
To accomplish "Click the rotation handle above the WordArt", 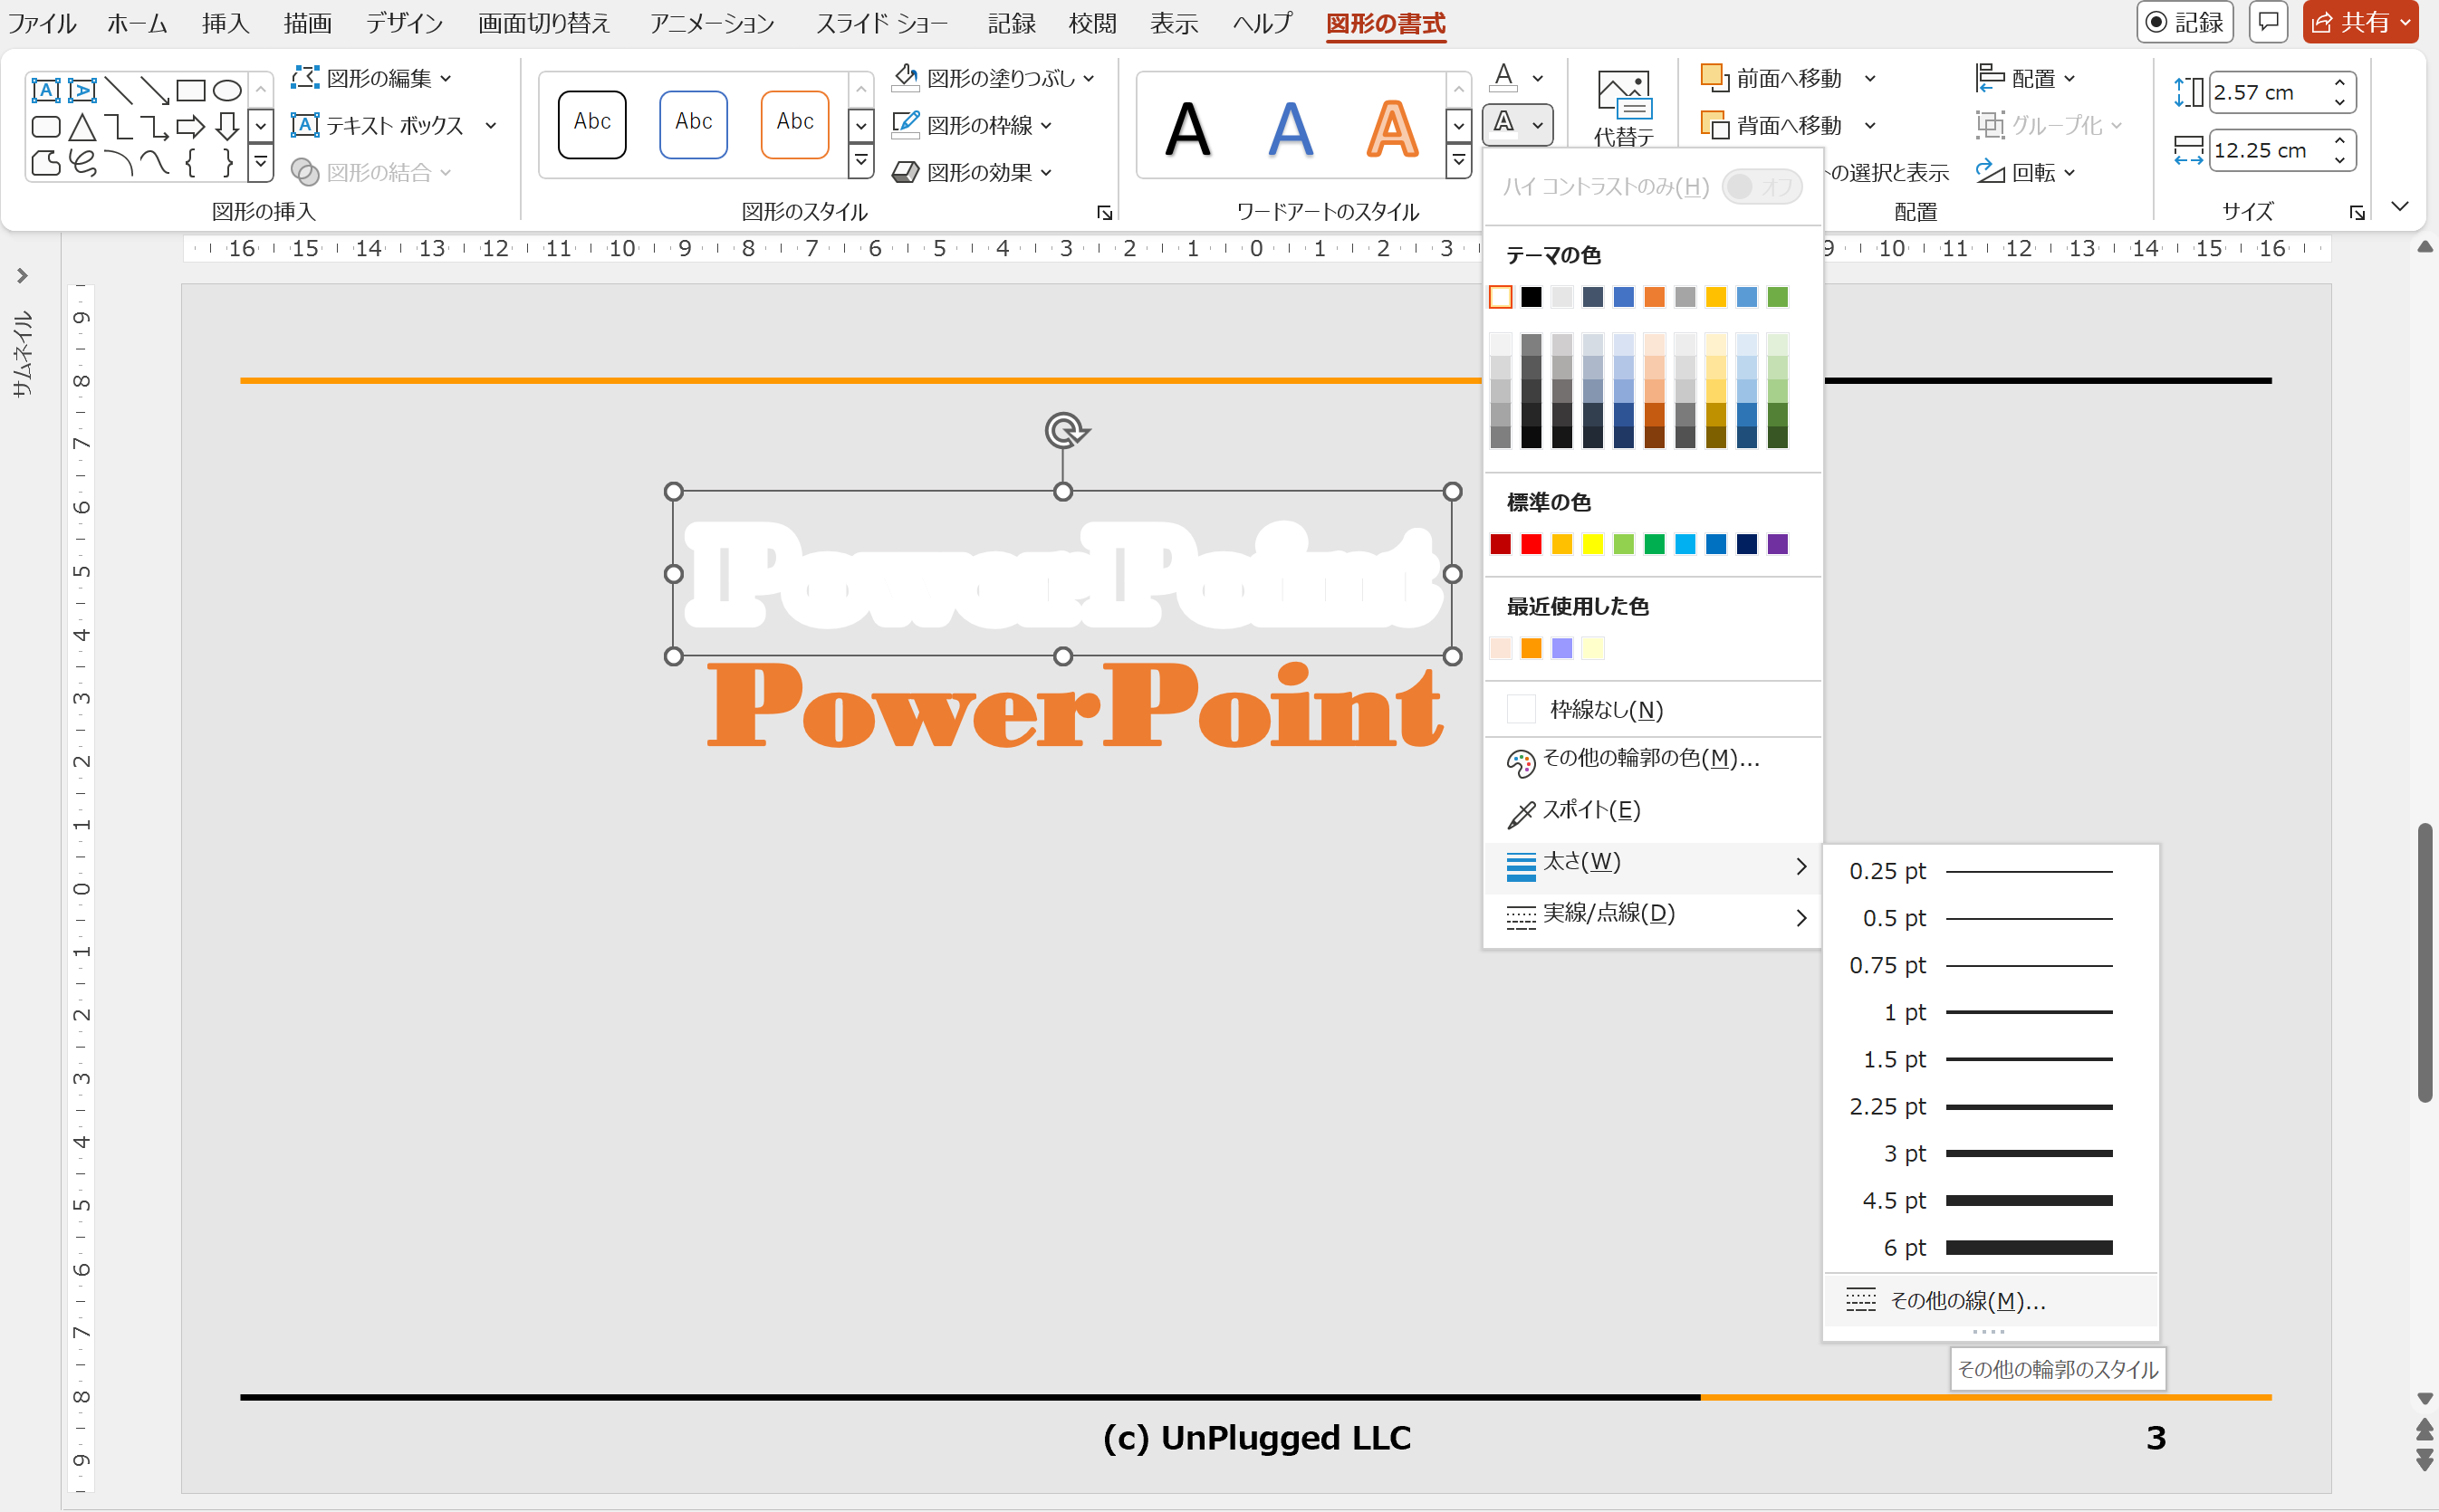I will click(1064, 431).
